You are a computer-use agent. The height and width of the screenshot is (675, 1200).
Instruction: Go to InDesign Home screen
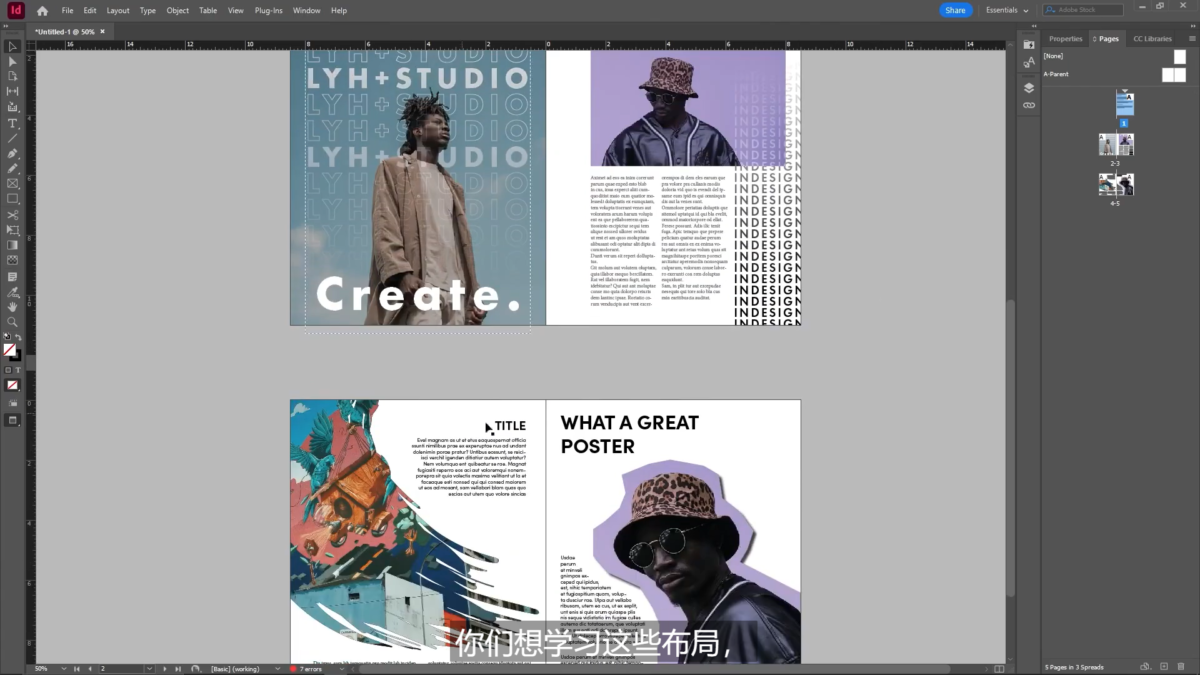click(x=42, y=10)
